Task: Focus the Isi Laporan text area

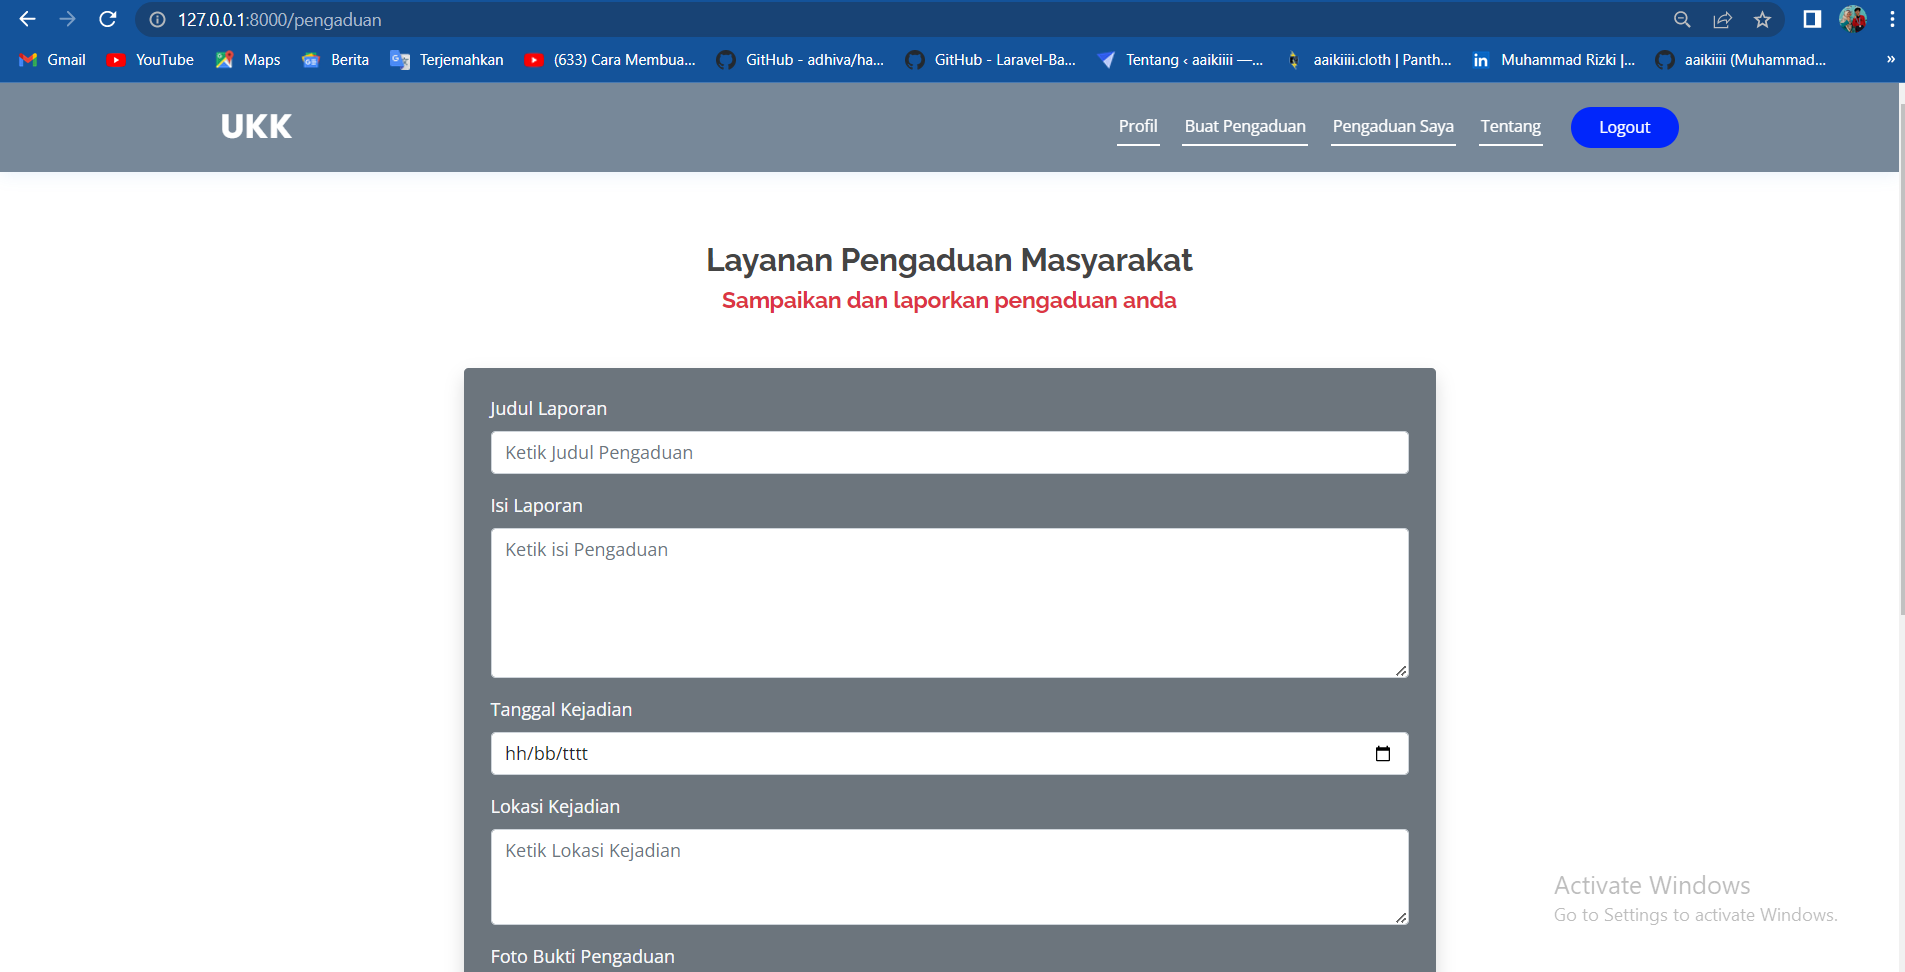Action: pos(949,603)
